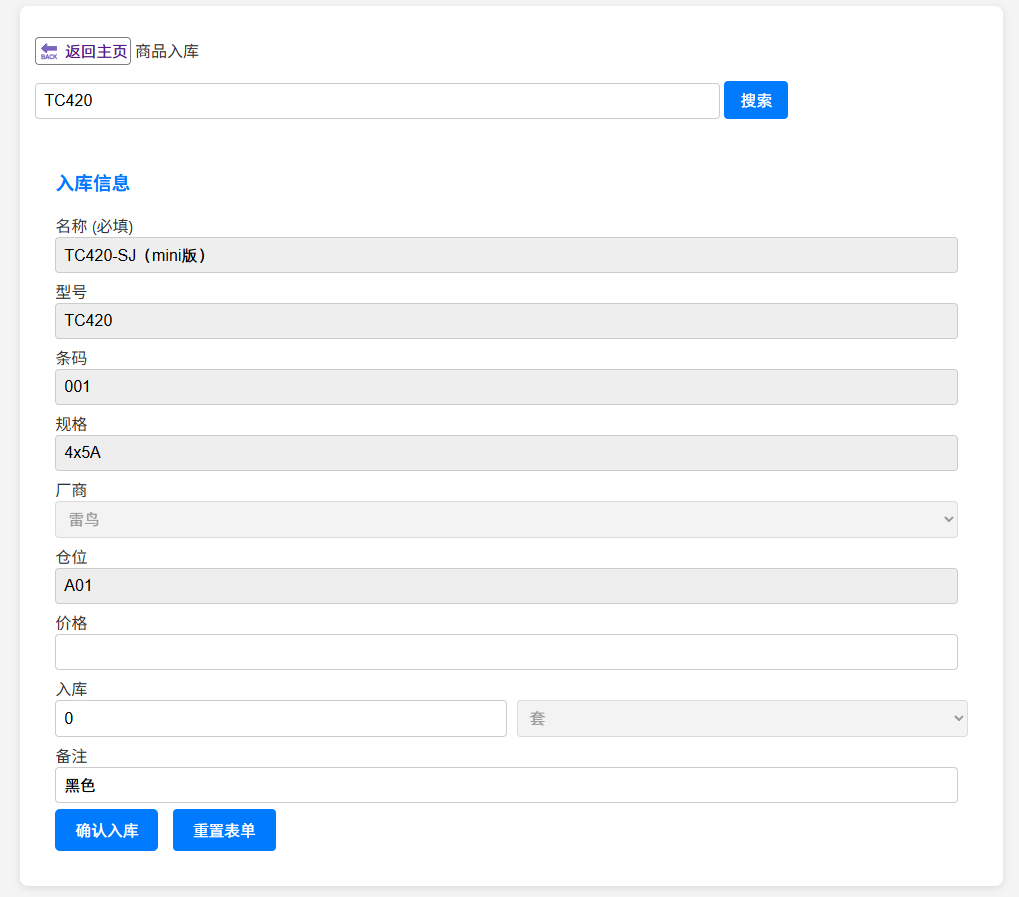Click the 入库 label above quantity
Screen dimensions: 1019x897
click(71, 690)
